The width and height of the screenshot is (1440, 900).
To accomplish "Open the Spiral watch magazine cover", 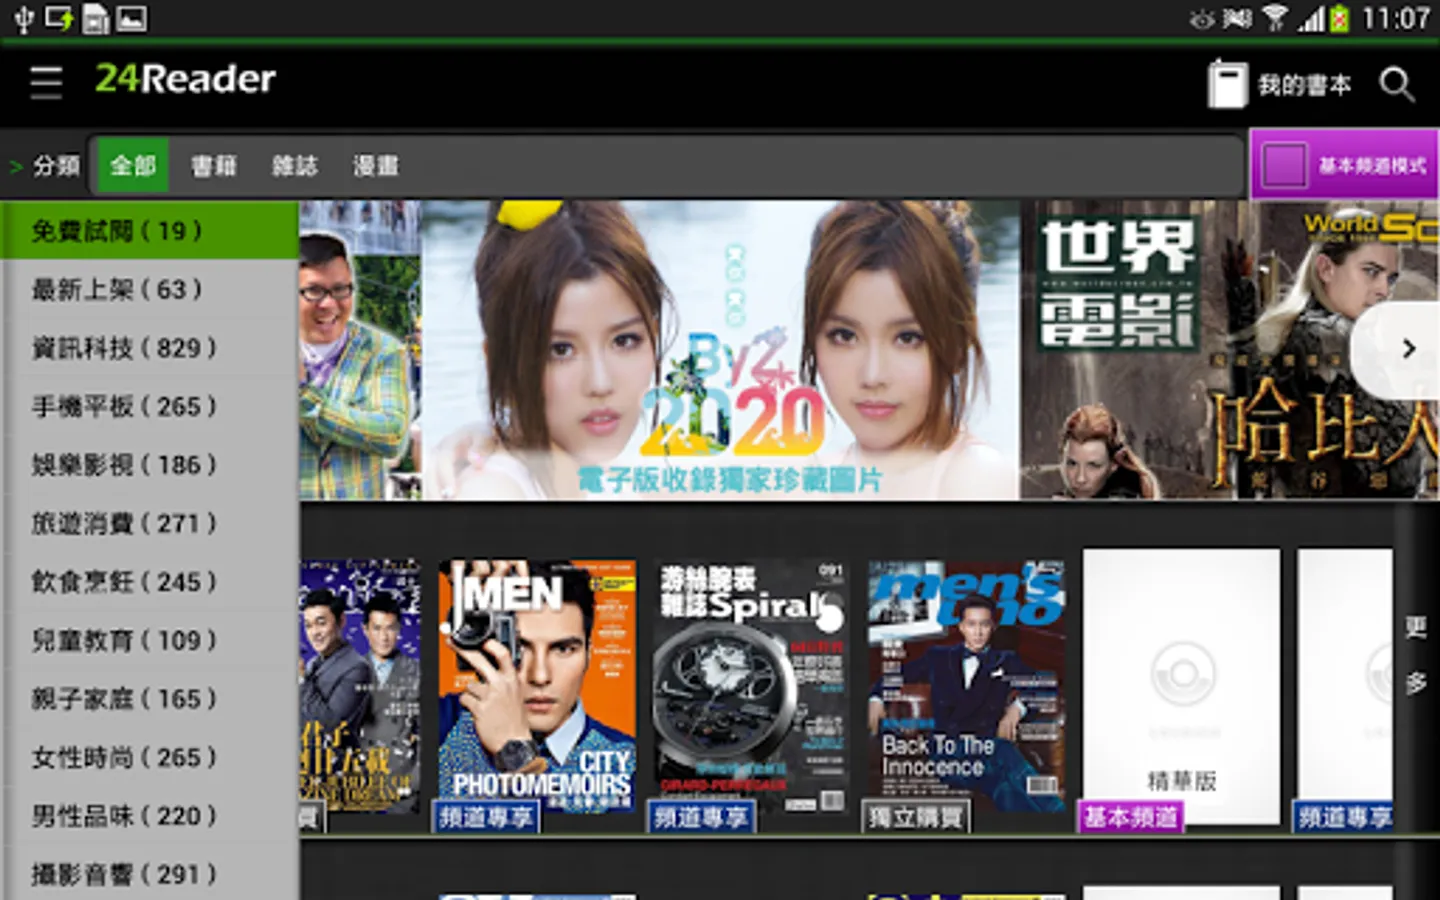I will point(751,684).
